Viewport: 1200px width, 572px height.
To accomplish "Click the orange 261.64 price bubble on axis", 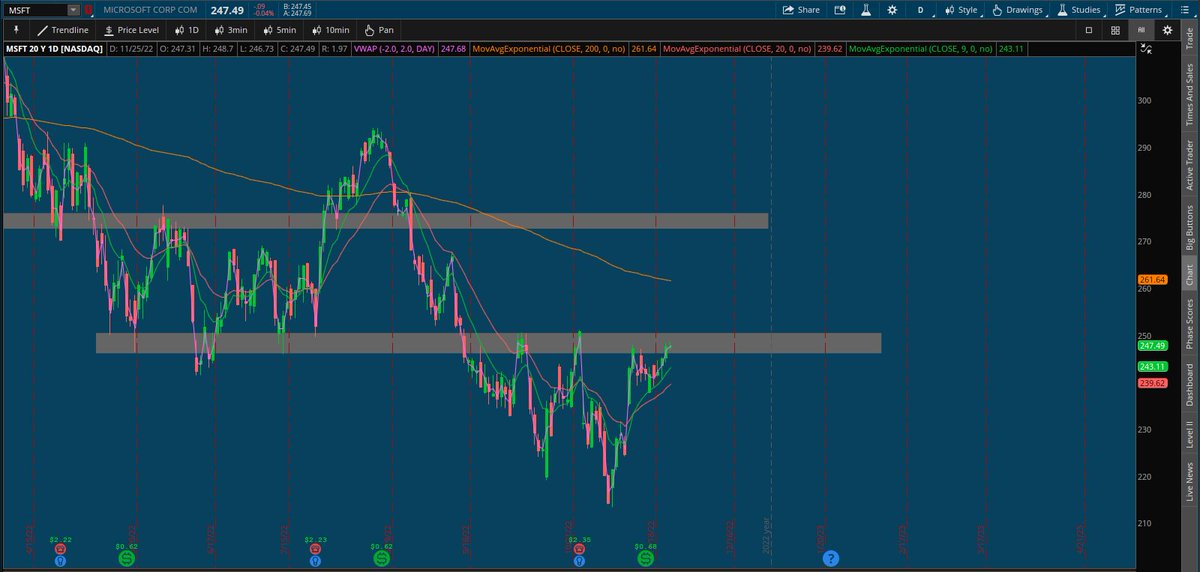I will point(1152,279).
